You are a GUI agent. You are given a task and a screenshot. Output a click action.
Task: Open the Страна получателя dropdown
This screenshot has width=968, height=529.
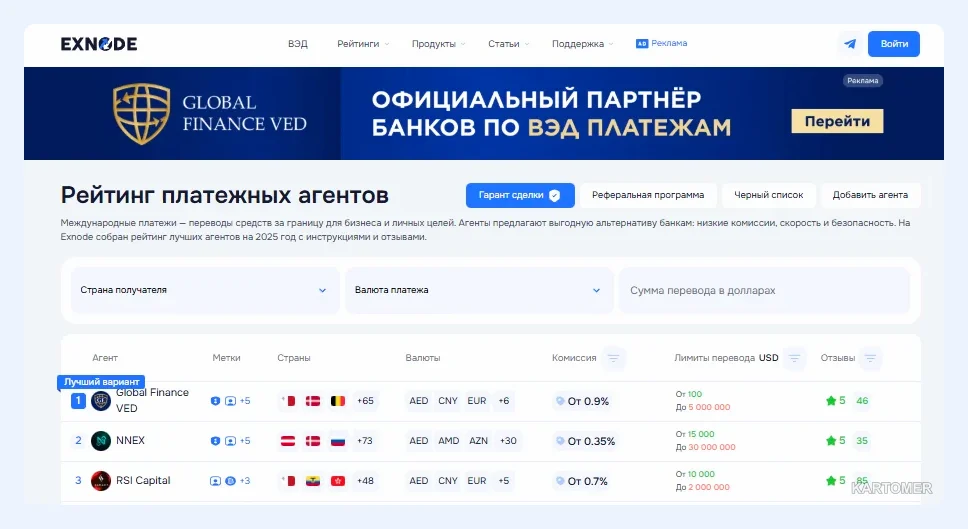click(205, 290)
